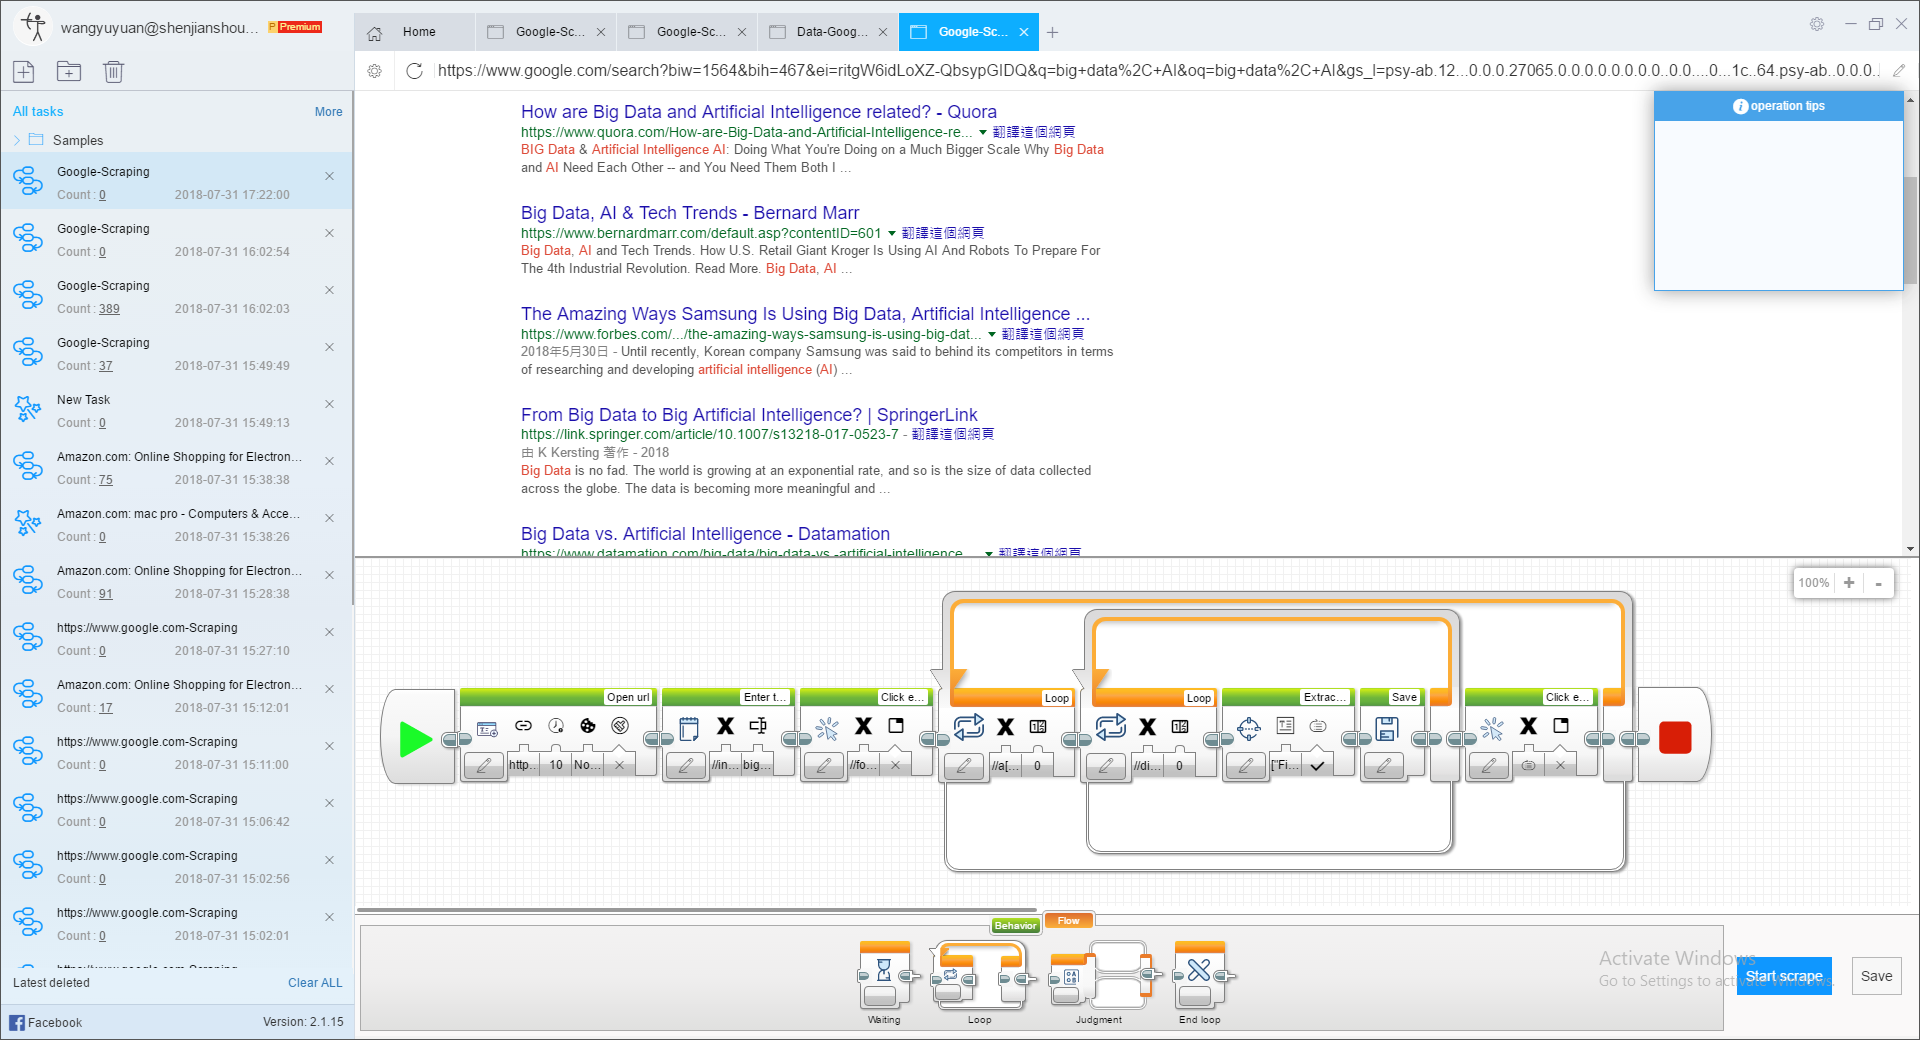Click the floppy disk icon in Save block

1386,728
